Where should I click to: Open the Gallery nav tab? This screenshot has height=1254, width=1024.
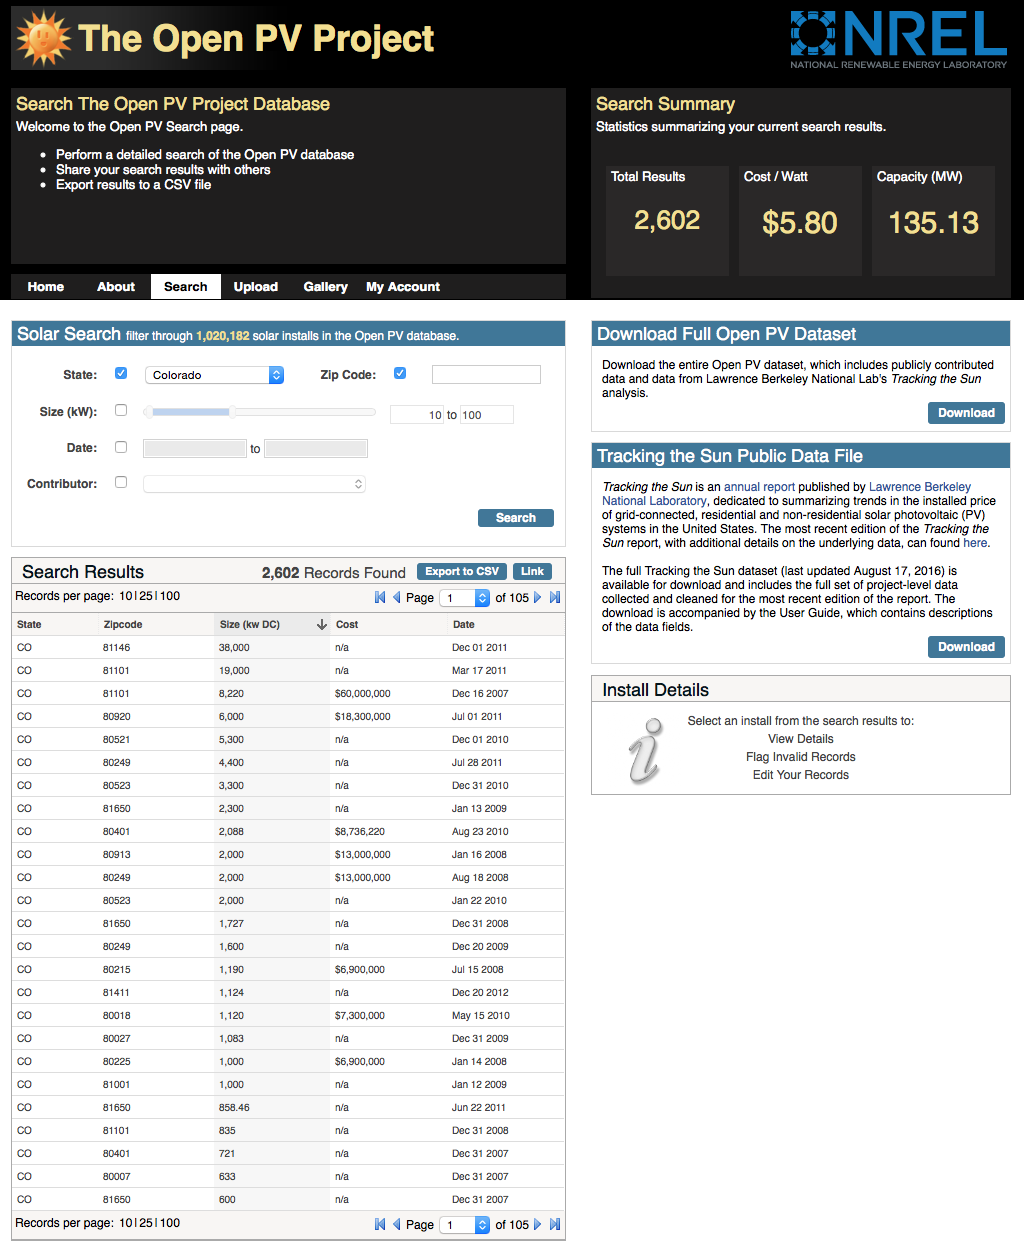coord(326,287)
